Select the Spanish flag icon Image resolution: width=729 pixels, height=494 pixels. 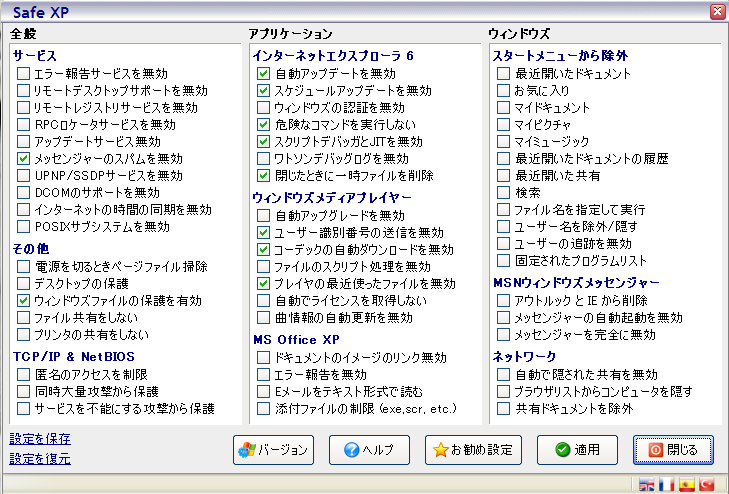click(x=686, y=485)
